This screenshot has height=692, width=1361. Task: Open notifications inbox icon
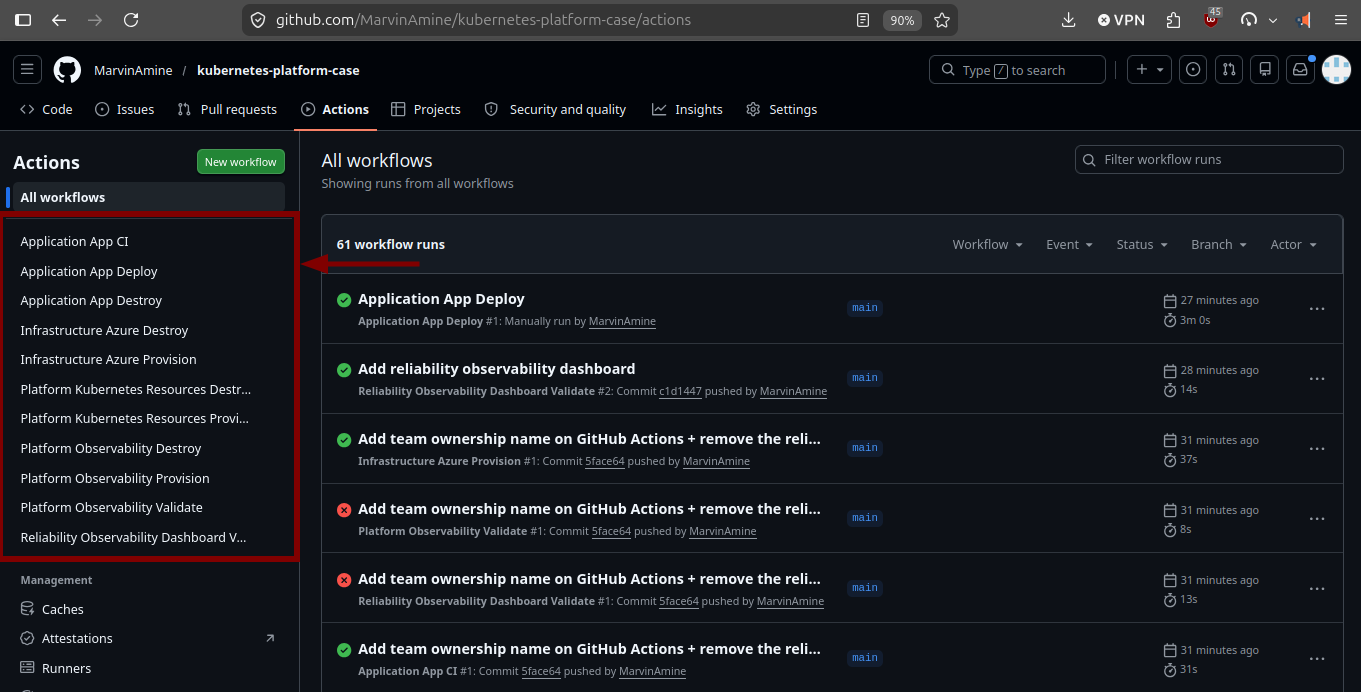pos(1300,70)
